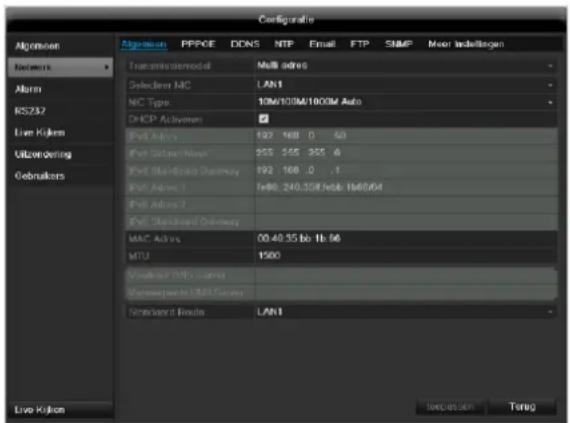570x423 pixels.
Task: Click the Toepassen button
Action: pos(450,406)
